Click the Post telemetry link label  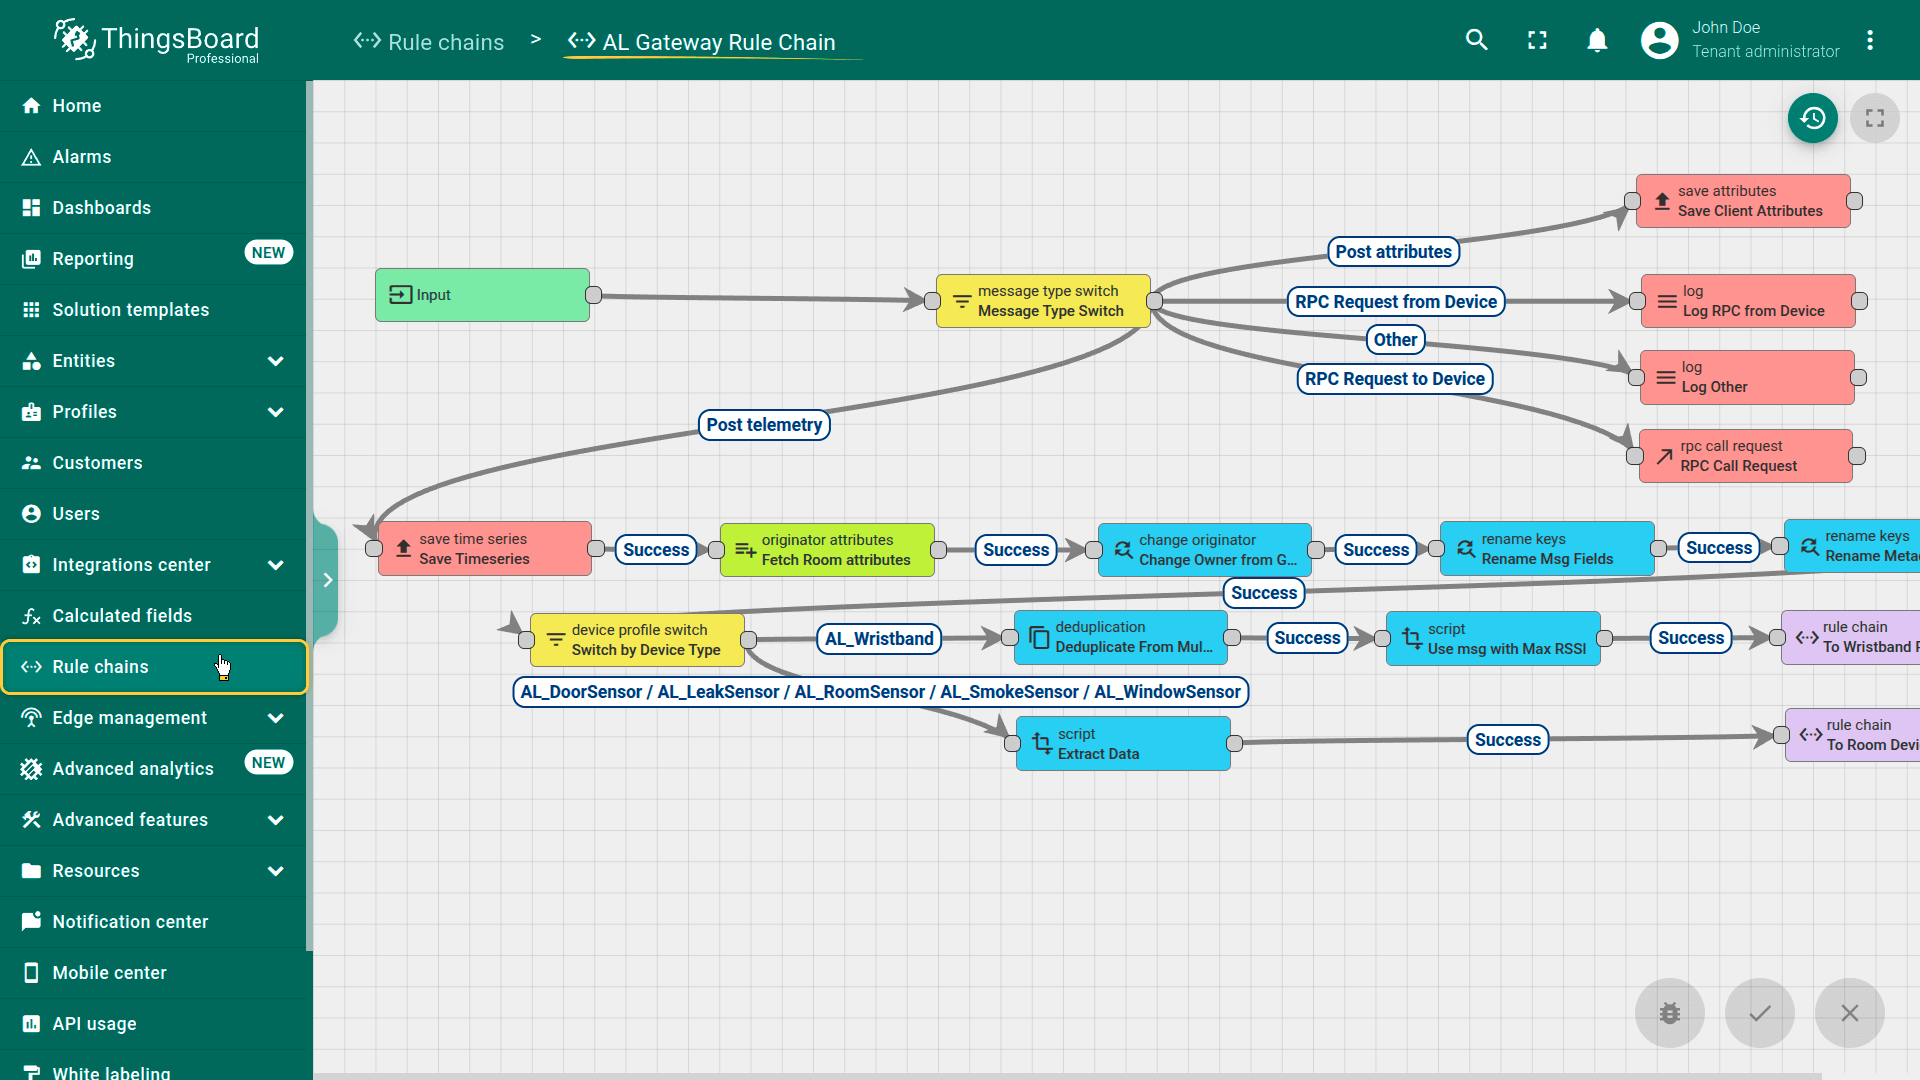[764, 425]
